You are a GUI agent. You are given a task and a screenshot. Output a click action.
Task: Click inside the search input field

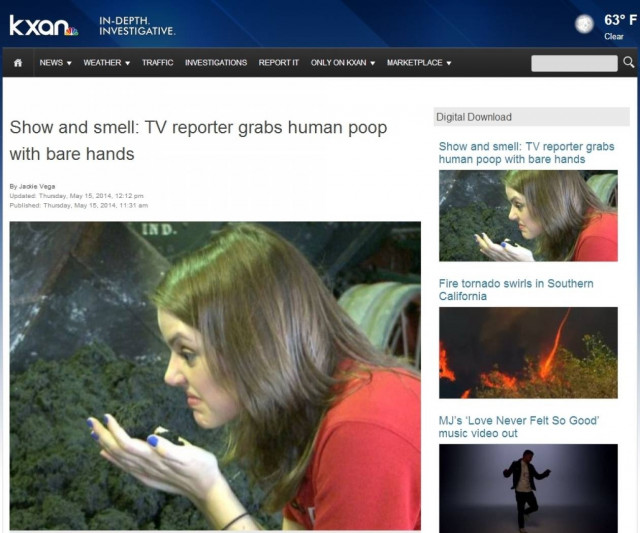(x=574, y=63)
